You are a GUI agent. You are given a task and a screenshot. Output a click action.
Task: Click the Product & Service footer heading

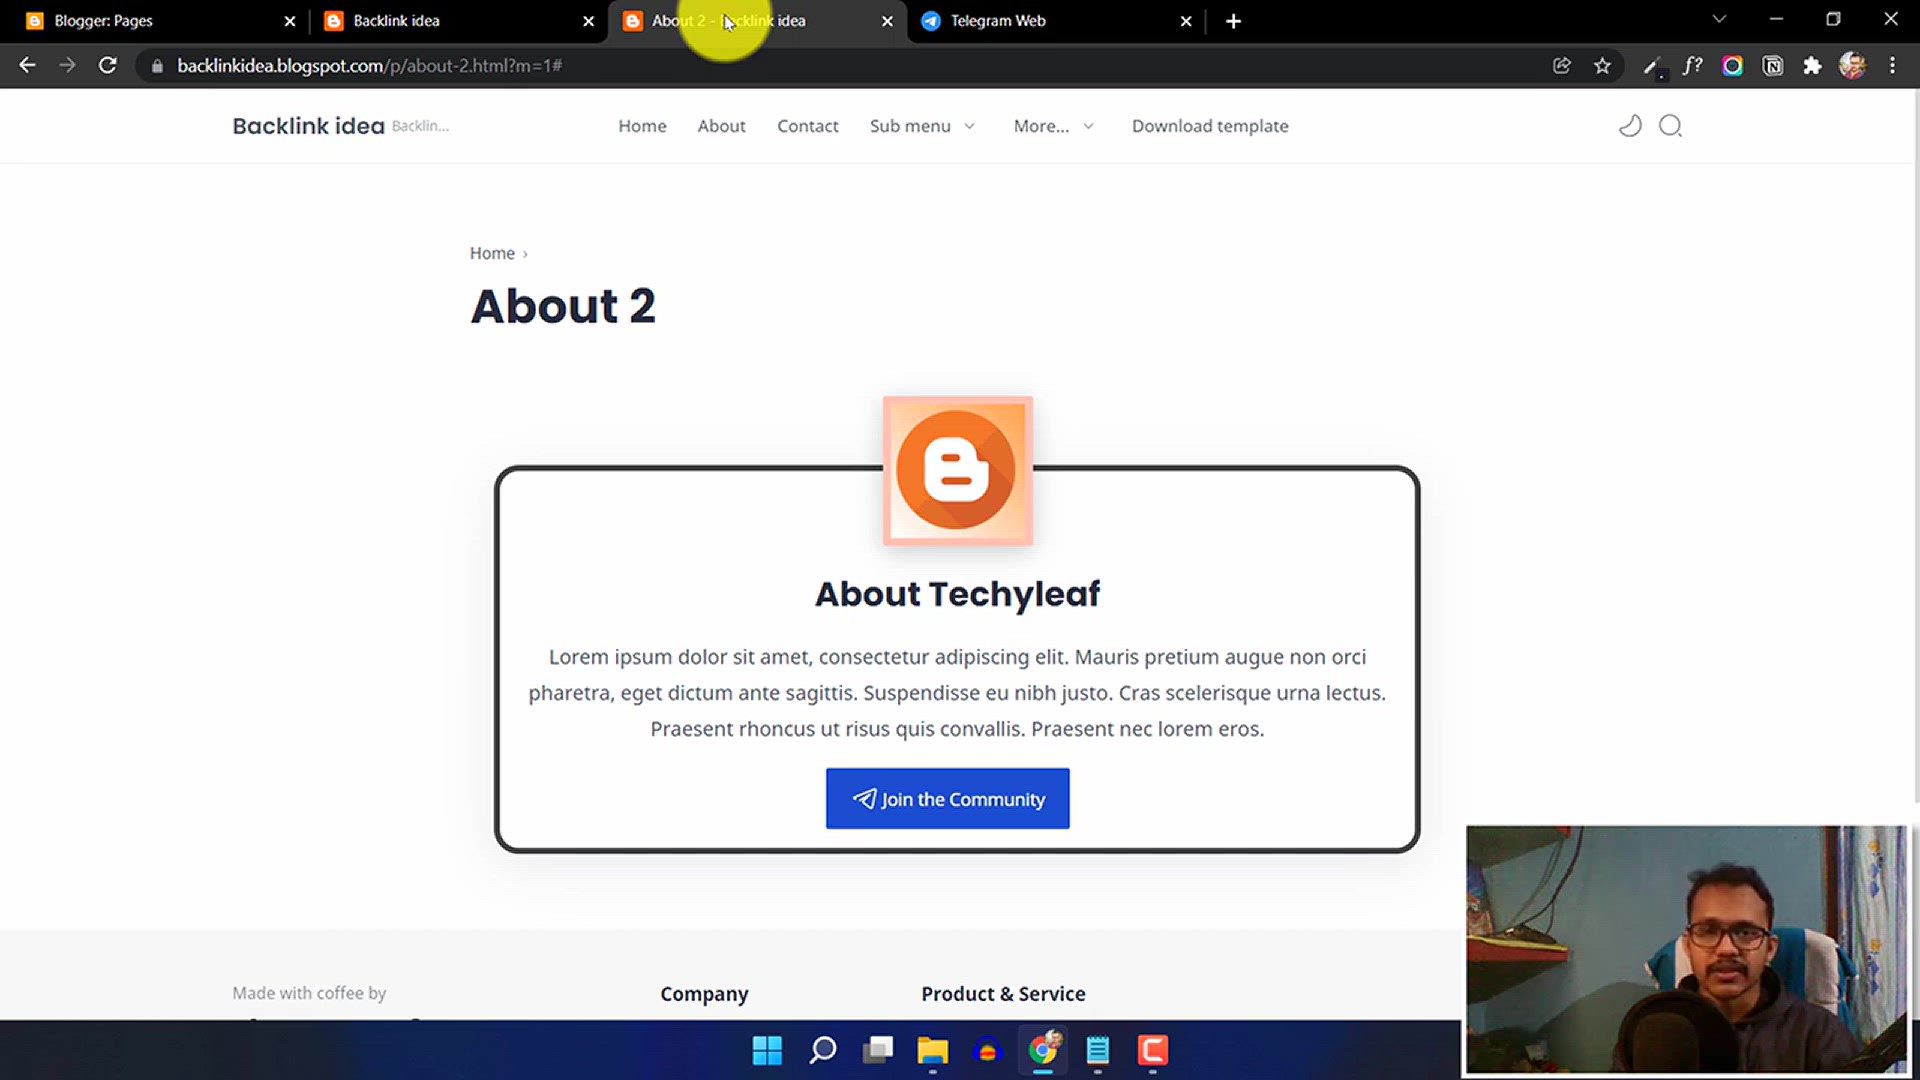coord(1003,994)
